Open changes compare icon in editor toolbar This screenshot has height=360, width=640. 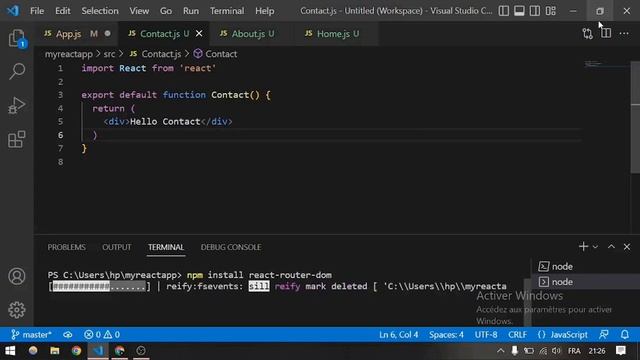(x=587, y=33)
